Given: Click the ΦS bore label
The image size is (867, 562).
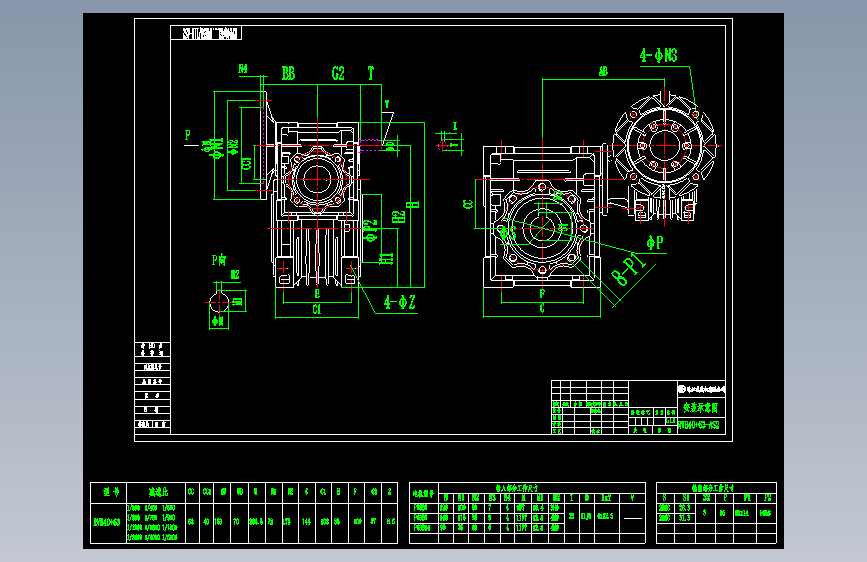Looking at the screenshot, I should (x=508, y=232).
